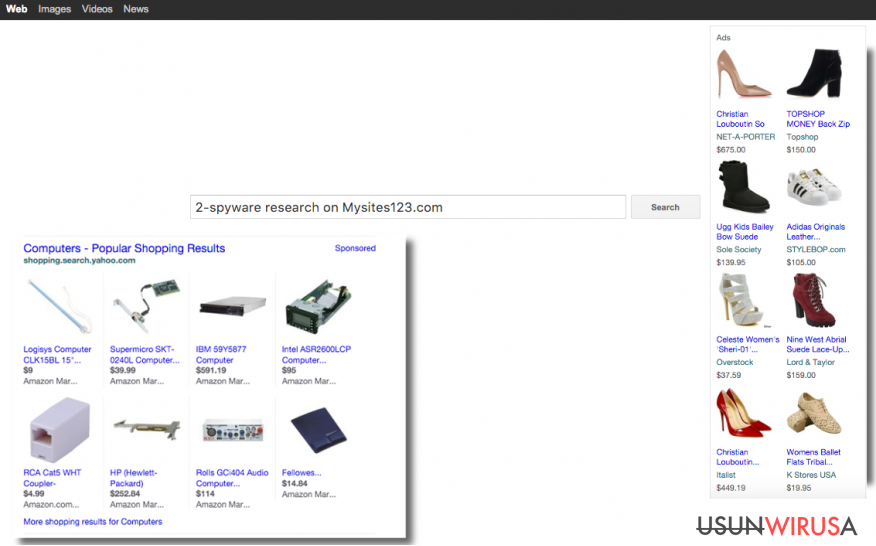The width and height of the screenshot is (876, 546).
Task: Click the $591.19 price under IBM
Action: click(211, 371)
